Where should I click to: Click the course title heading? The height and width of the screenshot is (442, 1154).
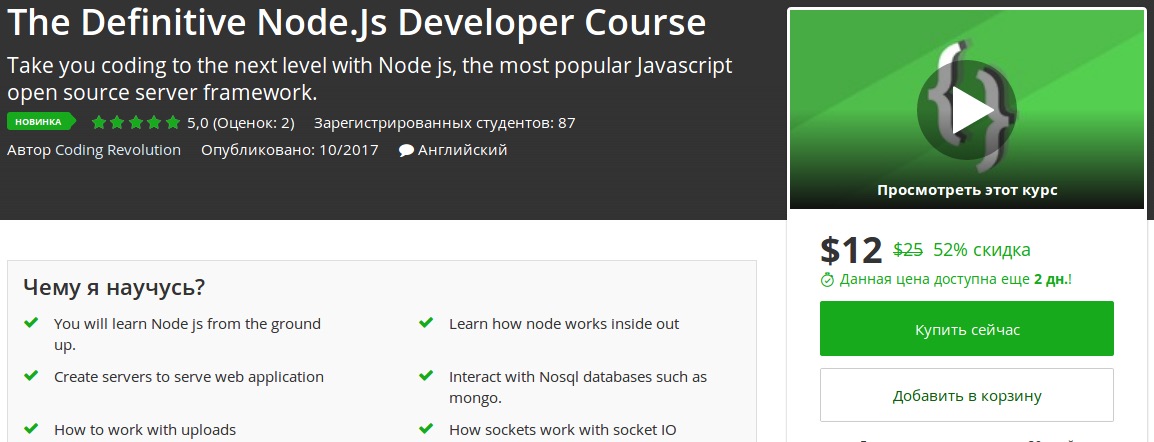356,23
